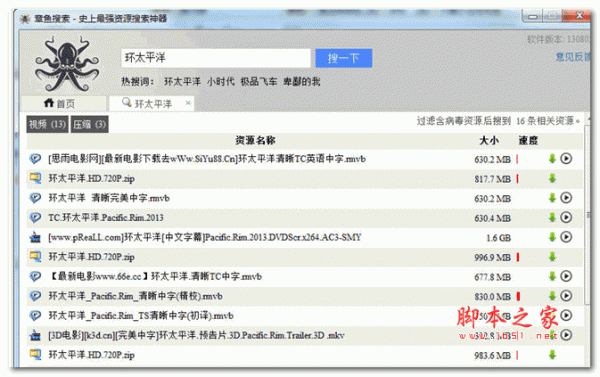Screen dimensions: 600x377
Task: Click the file icon beside TS清晰中字(初译).rmvb
Action: (x=35, y=316)
